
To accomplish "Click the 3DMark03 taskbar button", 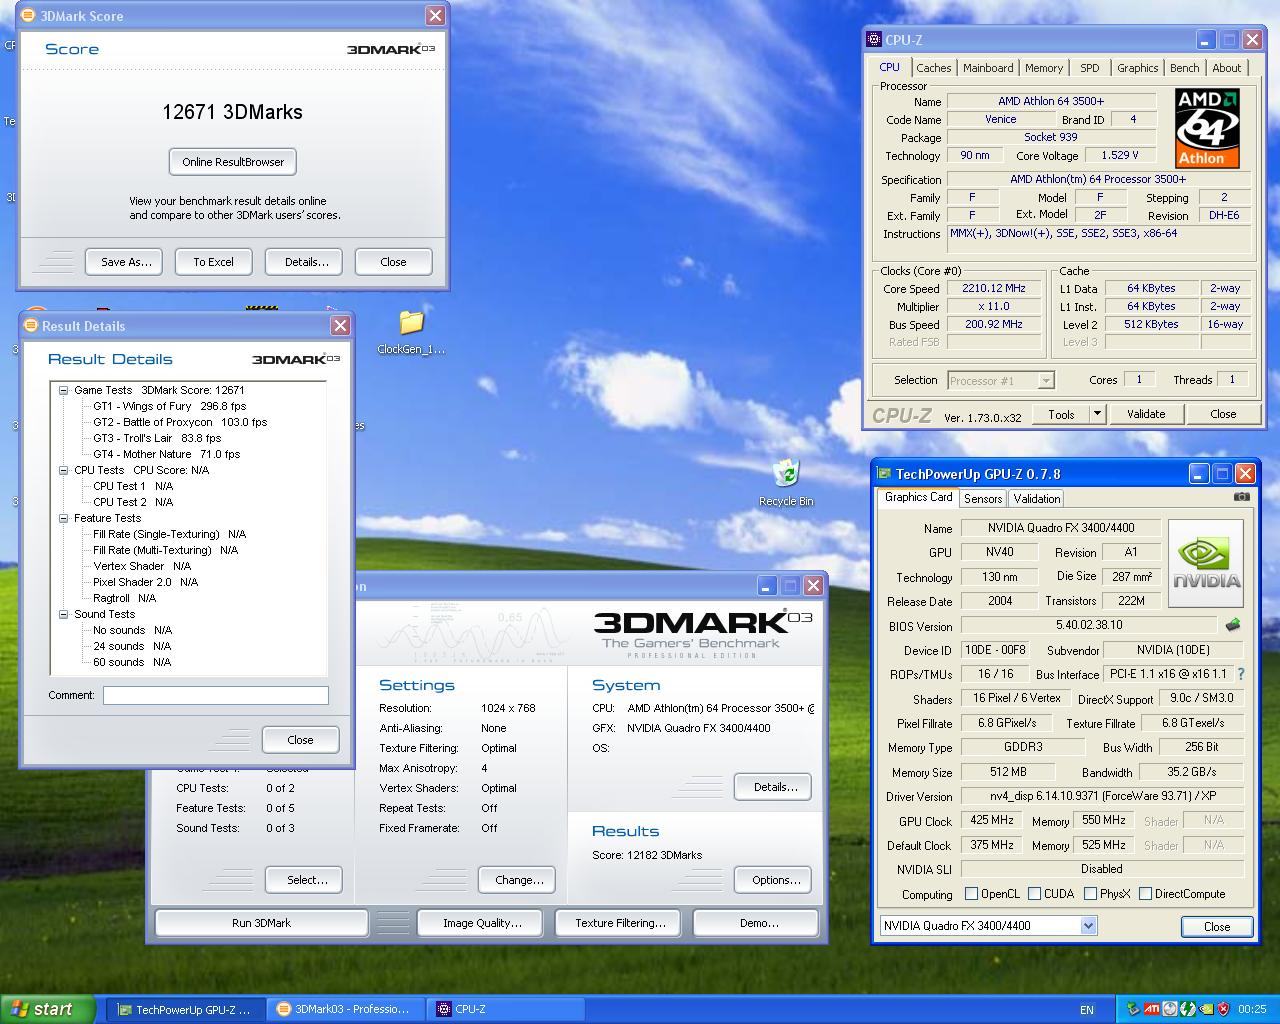I will [345, 1010].
